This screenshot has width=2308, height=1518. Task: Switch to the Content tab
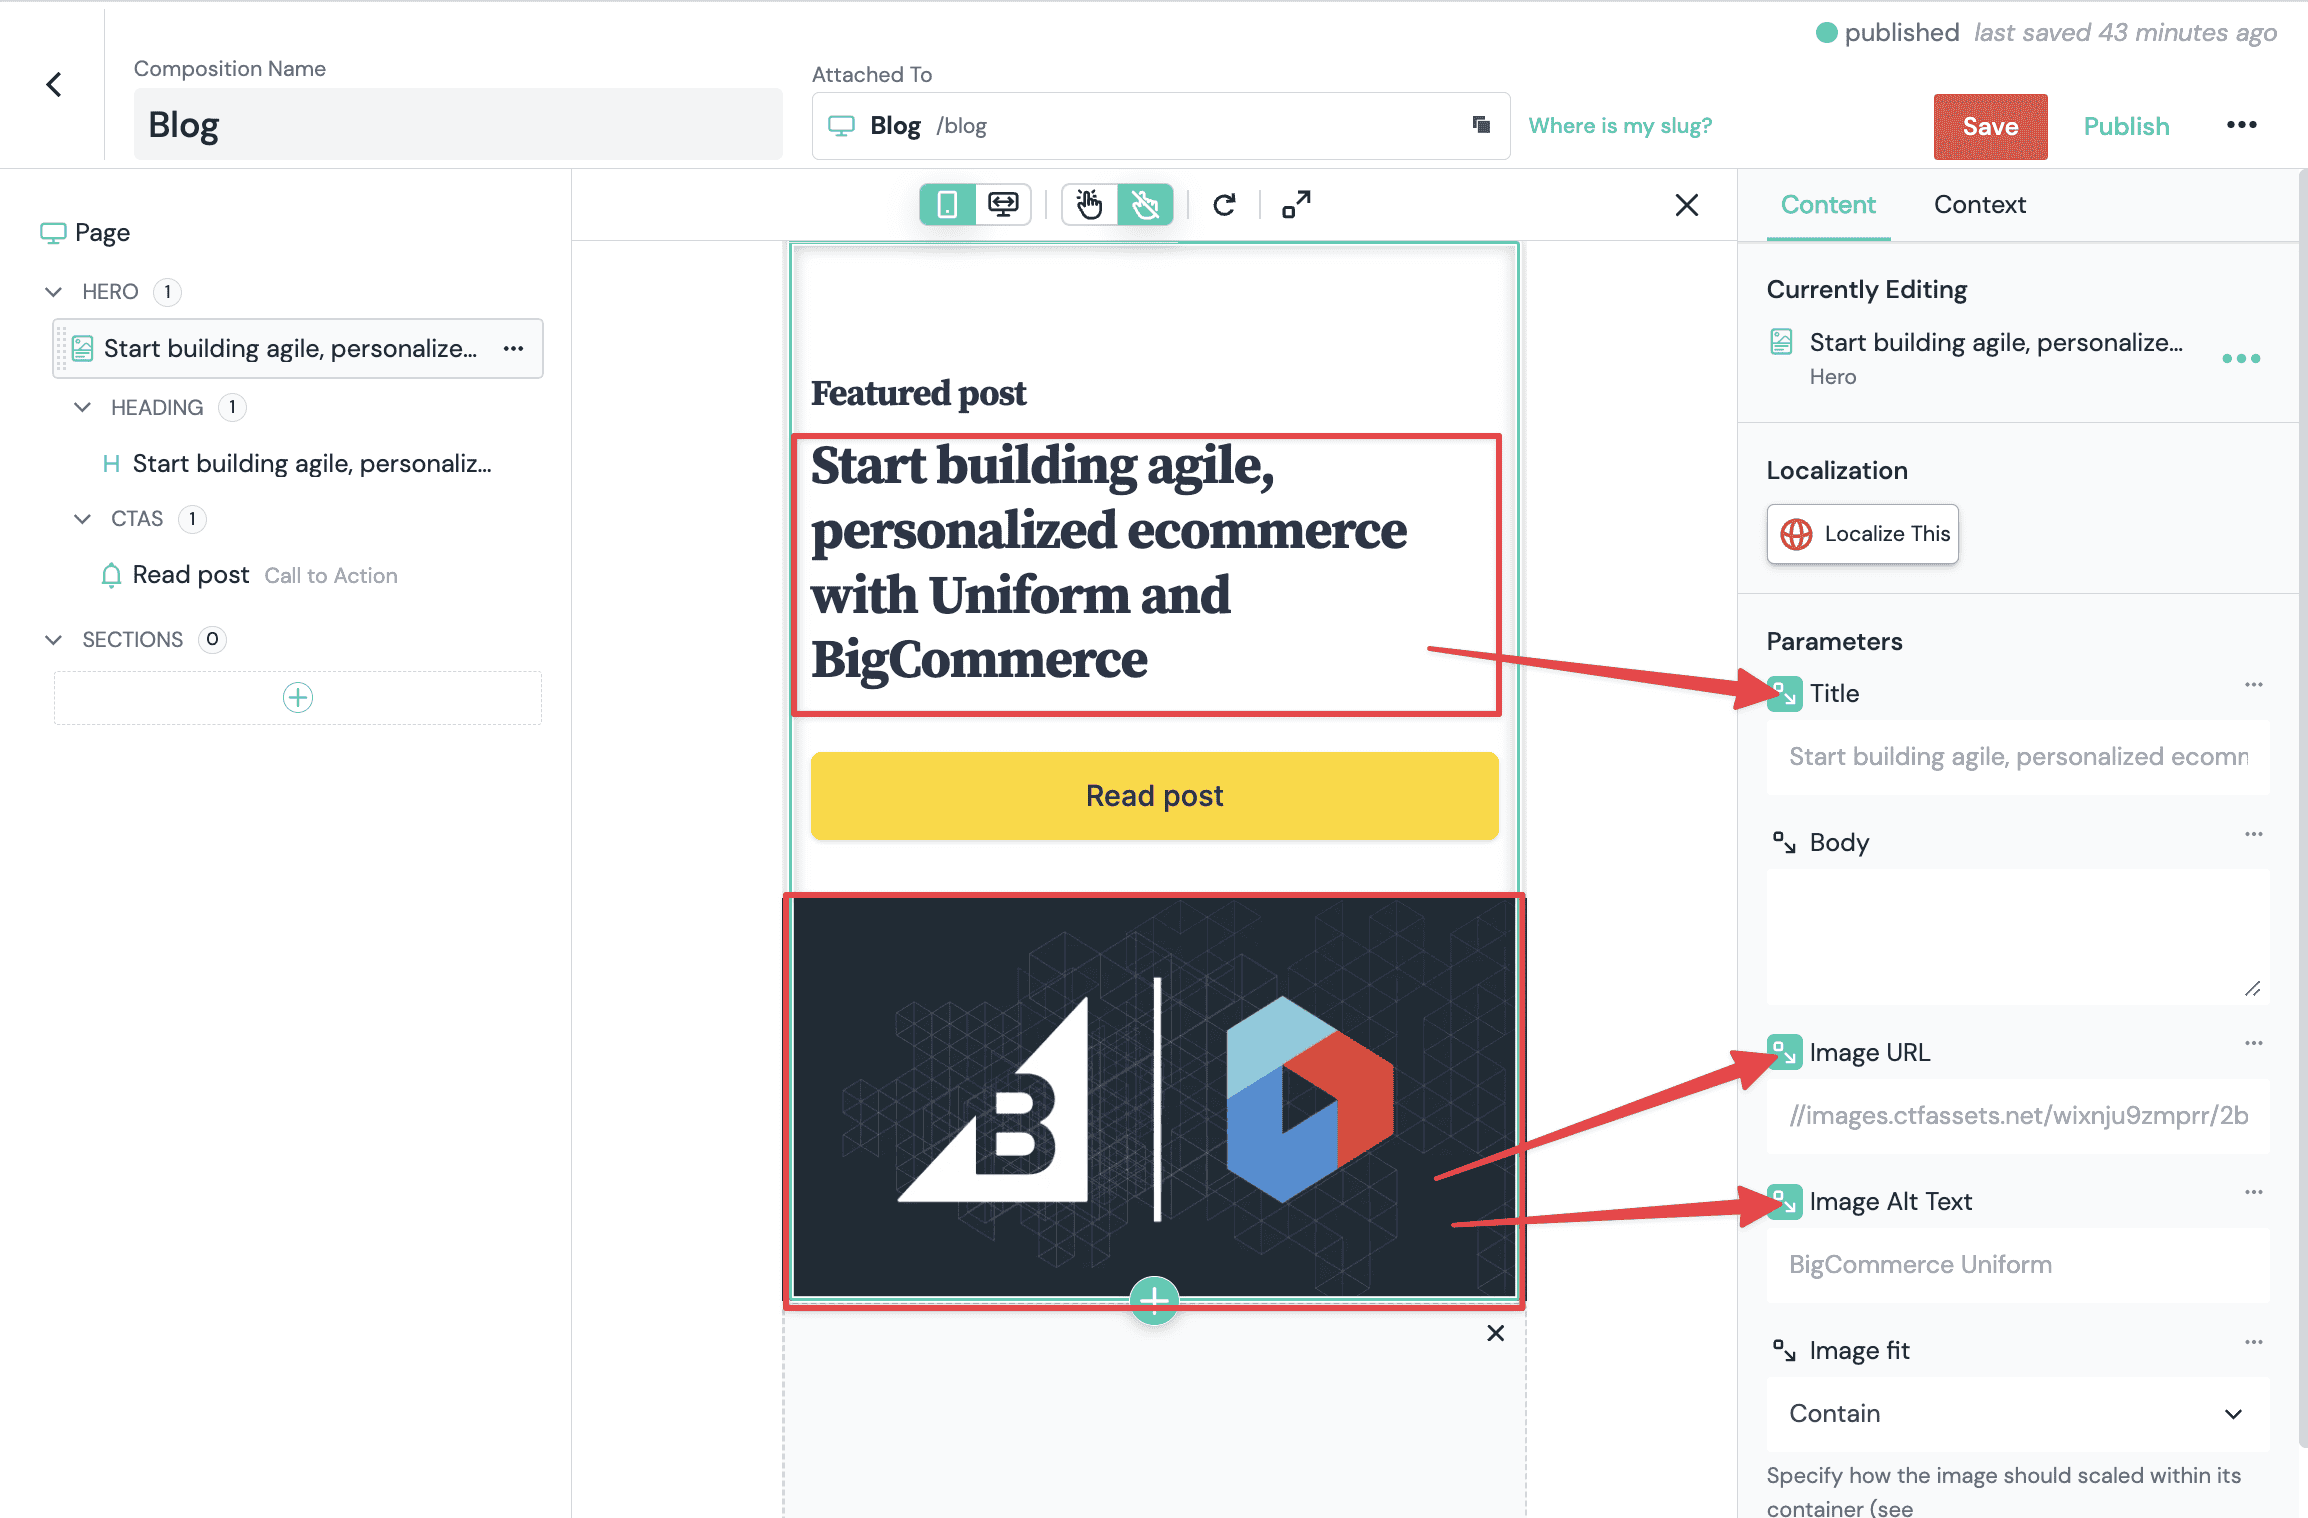1828,205
